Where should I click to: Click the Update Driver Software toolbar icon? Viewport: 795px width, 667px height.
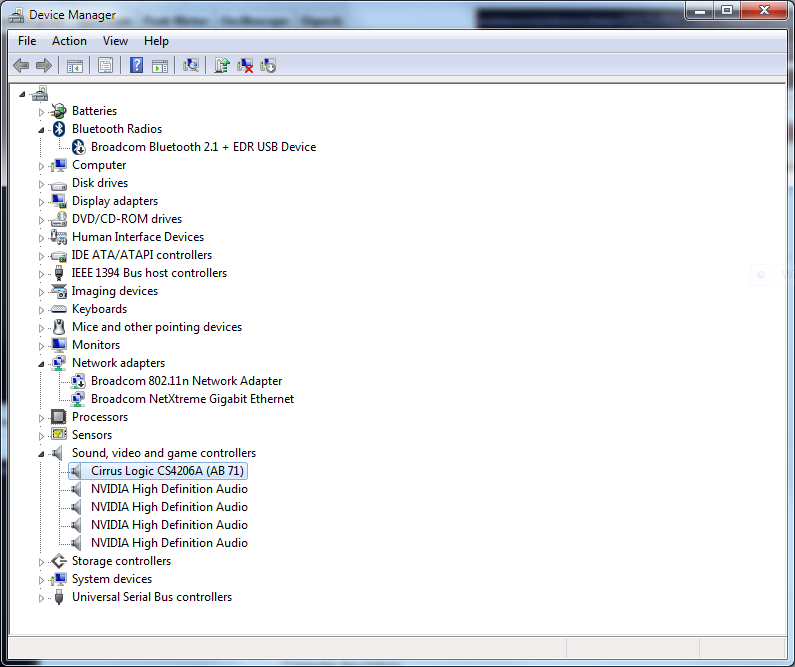pyautogui.click(x=222, y=65)
